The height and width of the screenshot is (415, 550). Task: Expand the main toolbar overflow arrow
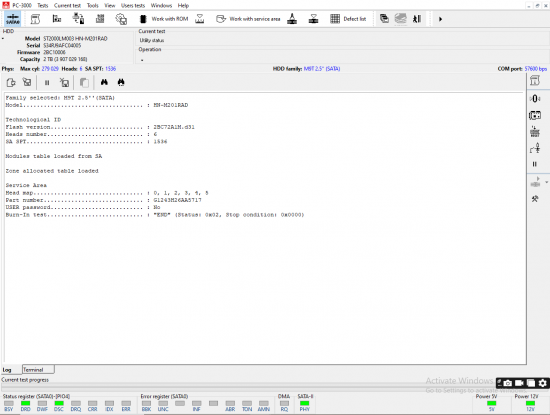pyautogui.click(x=440, y=19)
